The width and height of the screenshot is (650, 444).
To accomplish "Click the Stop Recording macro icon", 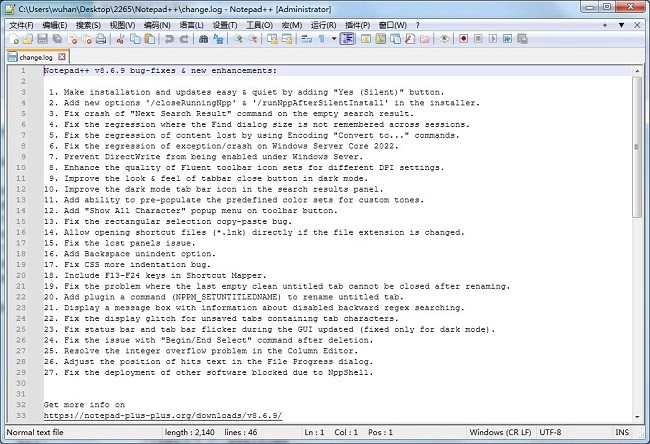I will click(478, 39).
